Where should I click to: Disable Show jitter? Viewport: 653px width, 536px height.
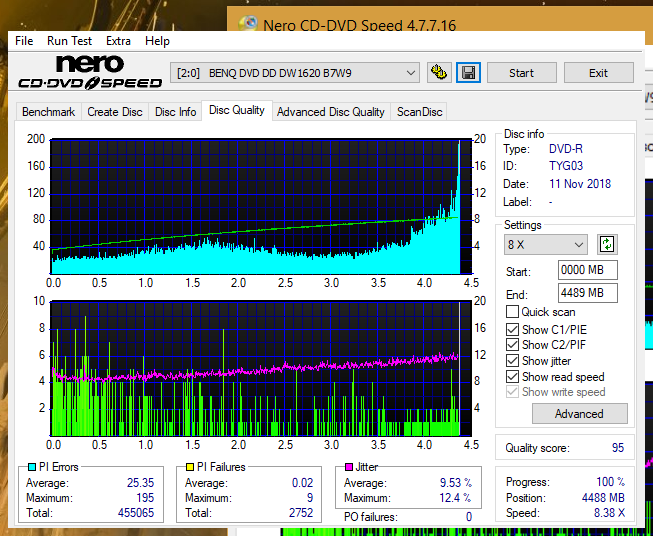512,361
